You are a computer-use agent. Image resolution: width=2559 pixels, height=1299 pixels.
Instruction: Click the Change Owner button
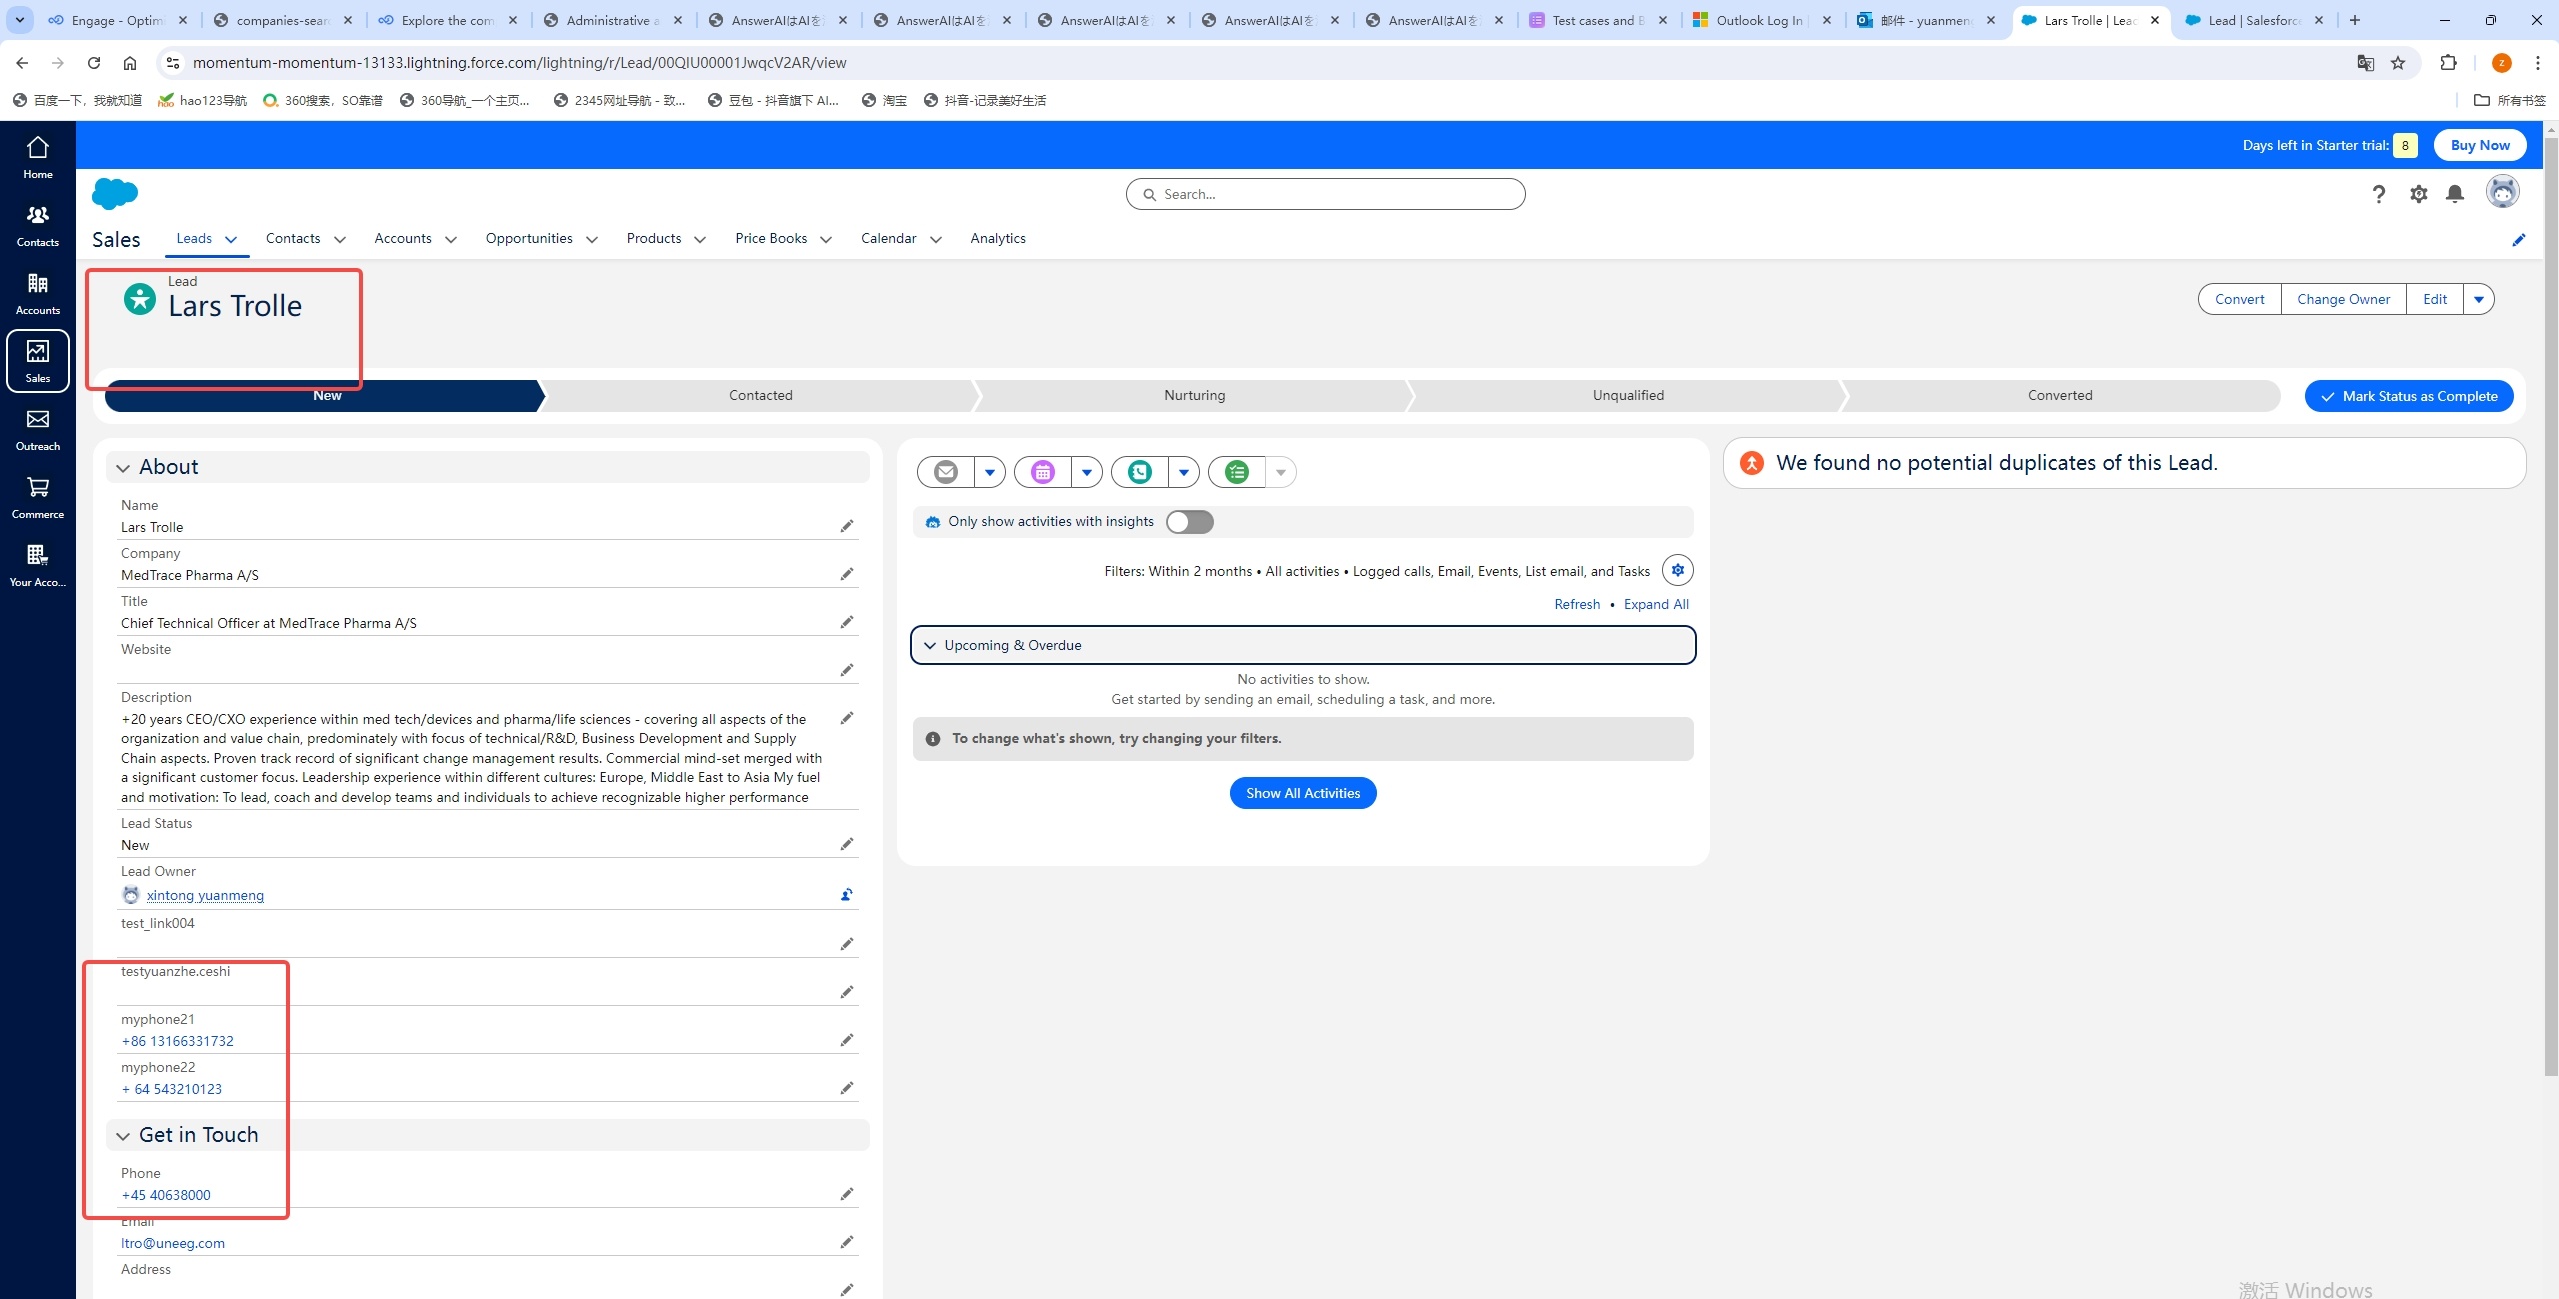(x=2344, y=299)
